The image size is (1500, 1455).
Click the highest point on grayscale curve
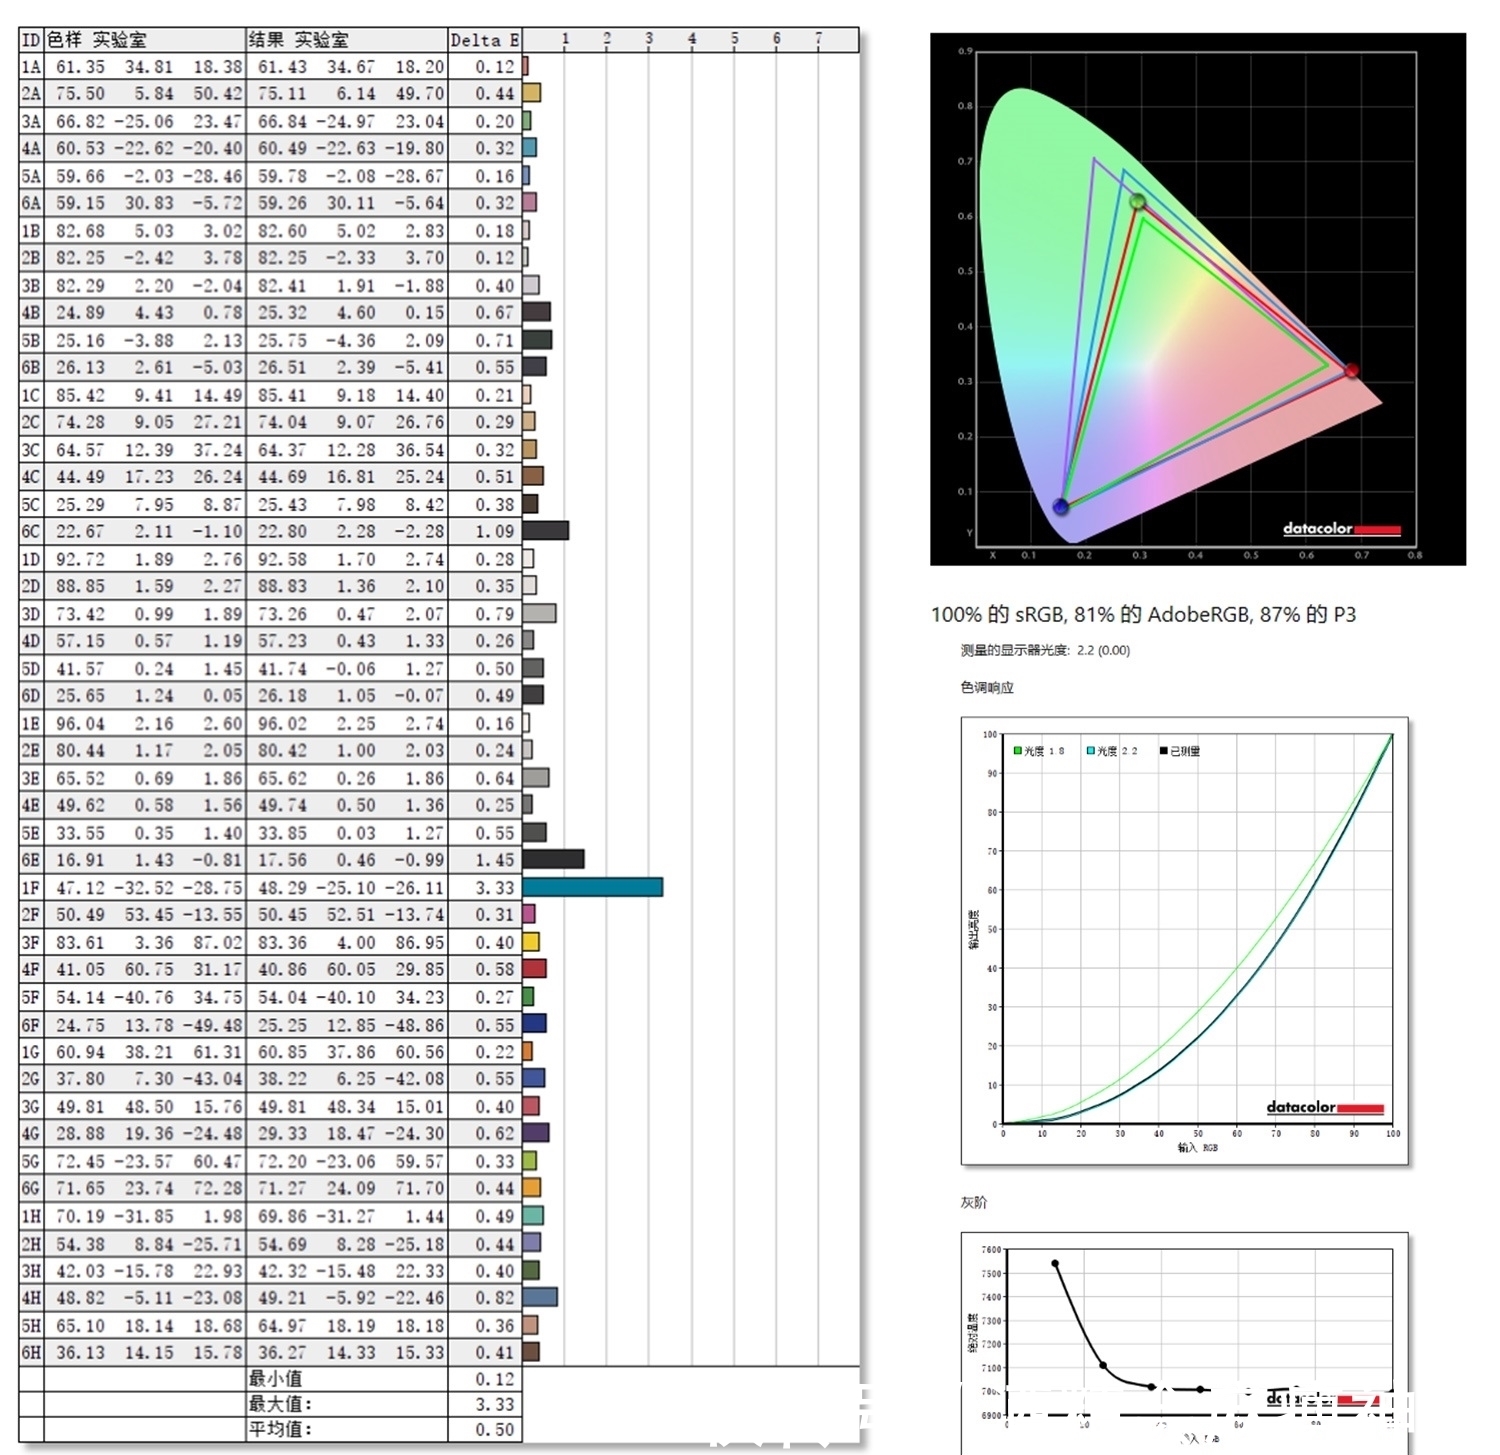[1055, 1264]
